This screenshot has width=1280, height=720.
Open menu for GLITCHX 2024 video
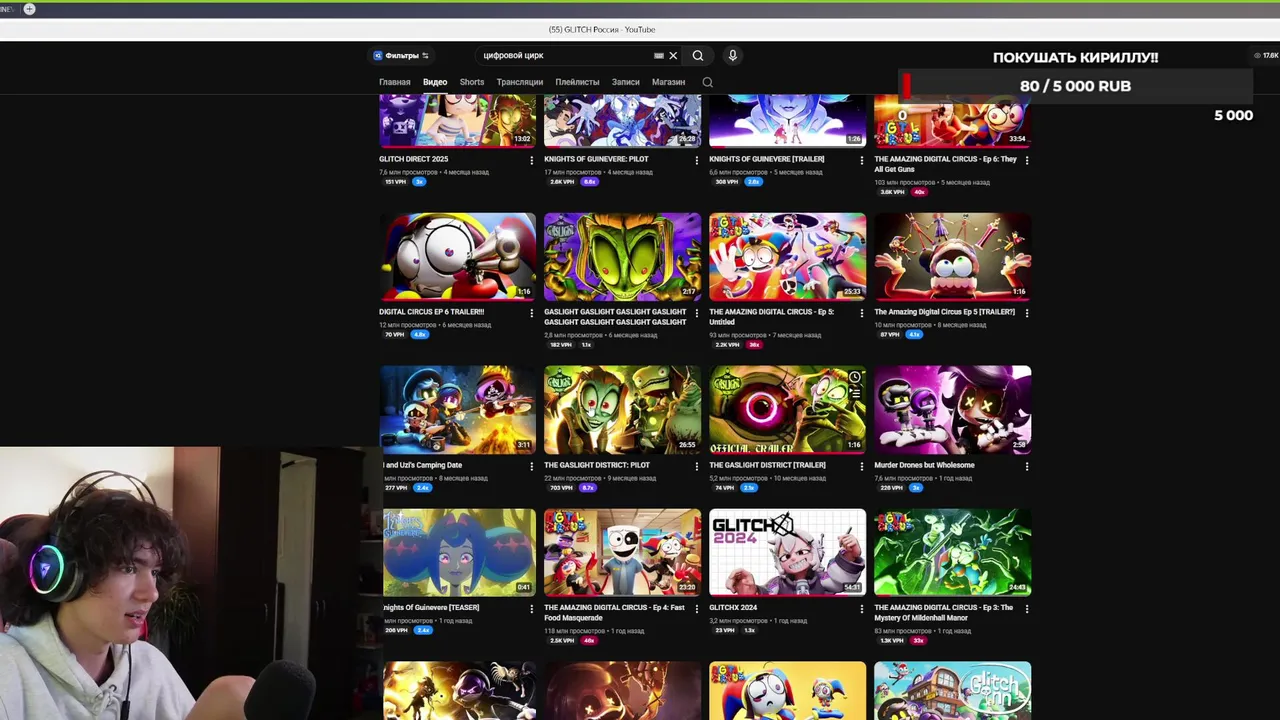click(862, 609)
